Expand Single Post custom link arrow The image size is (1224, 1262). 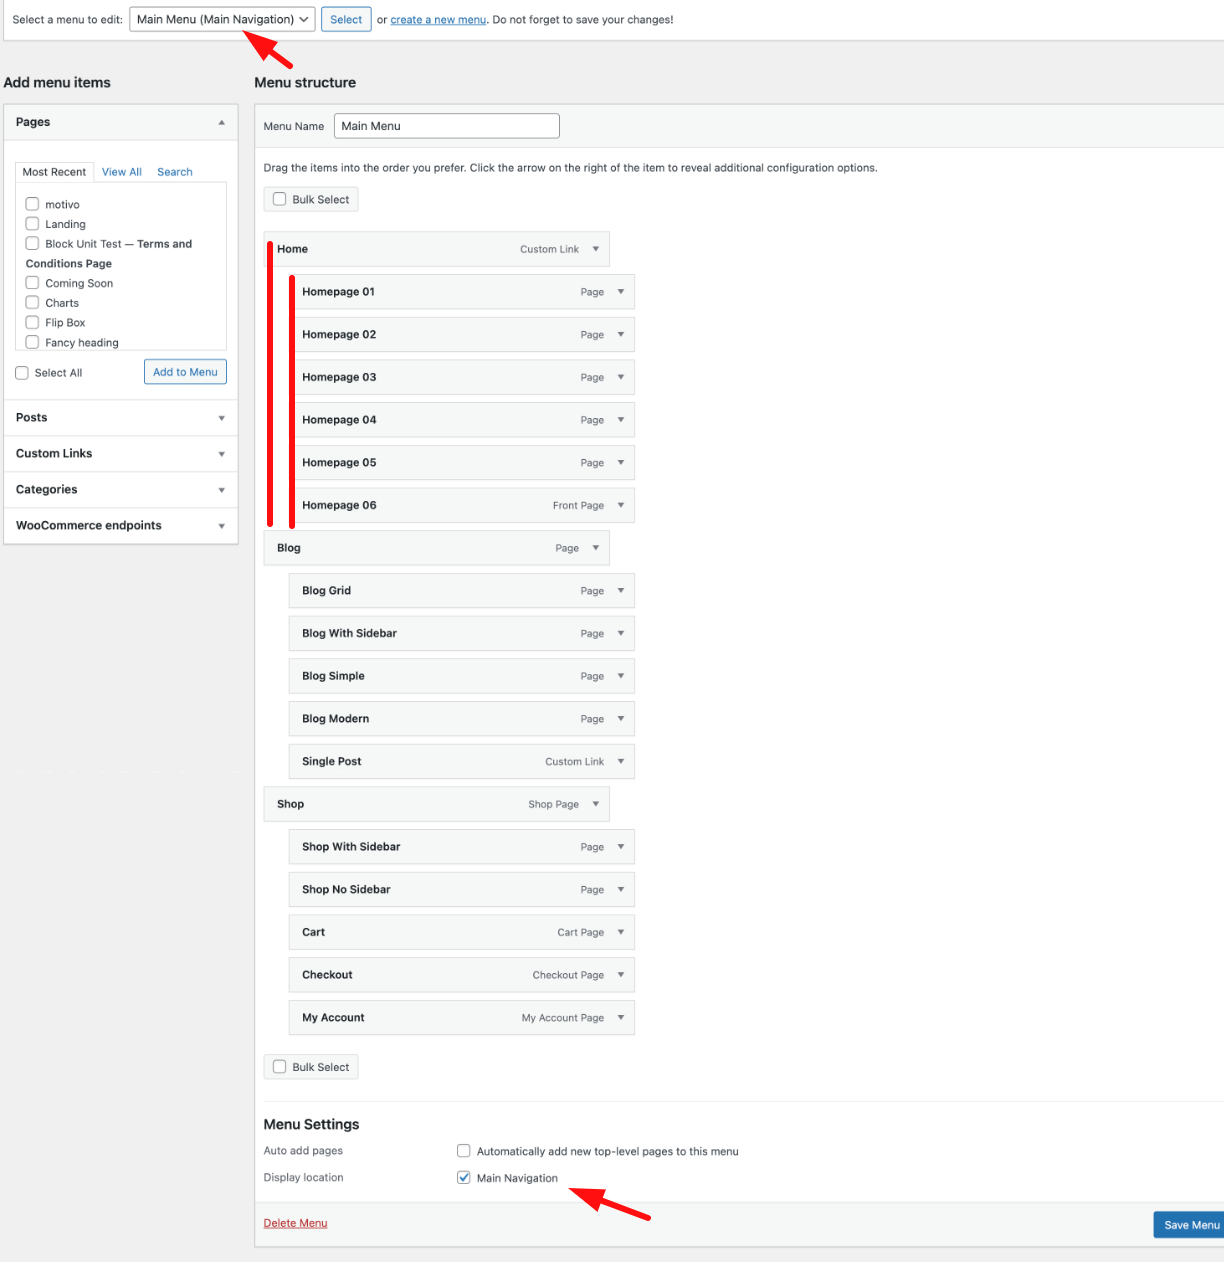(621, 761)
